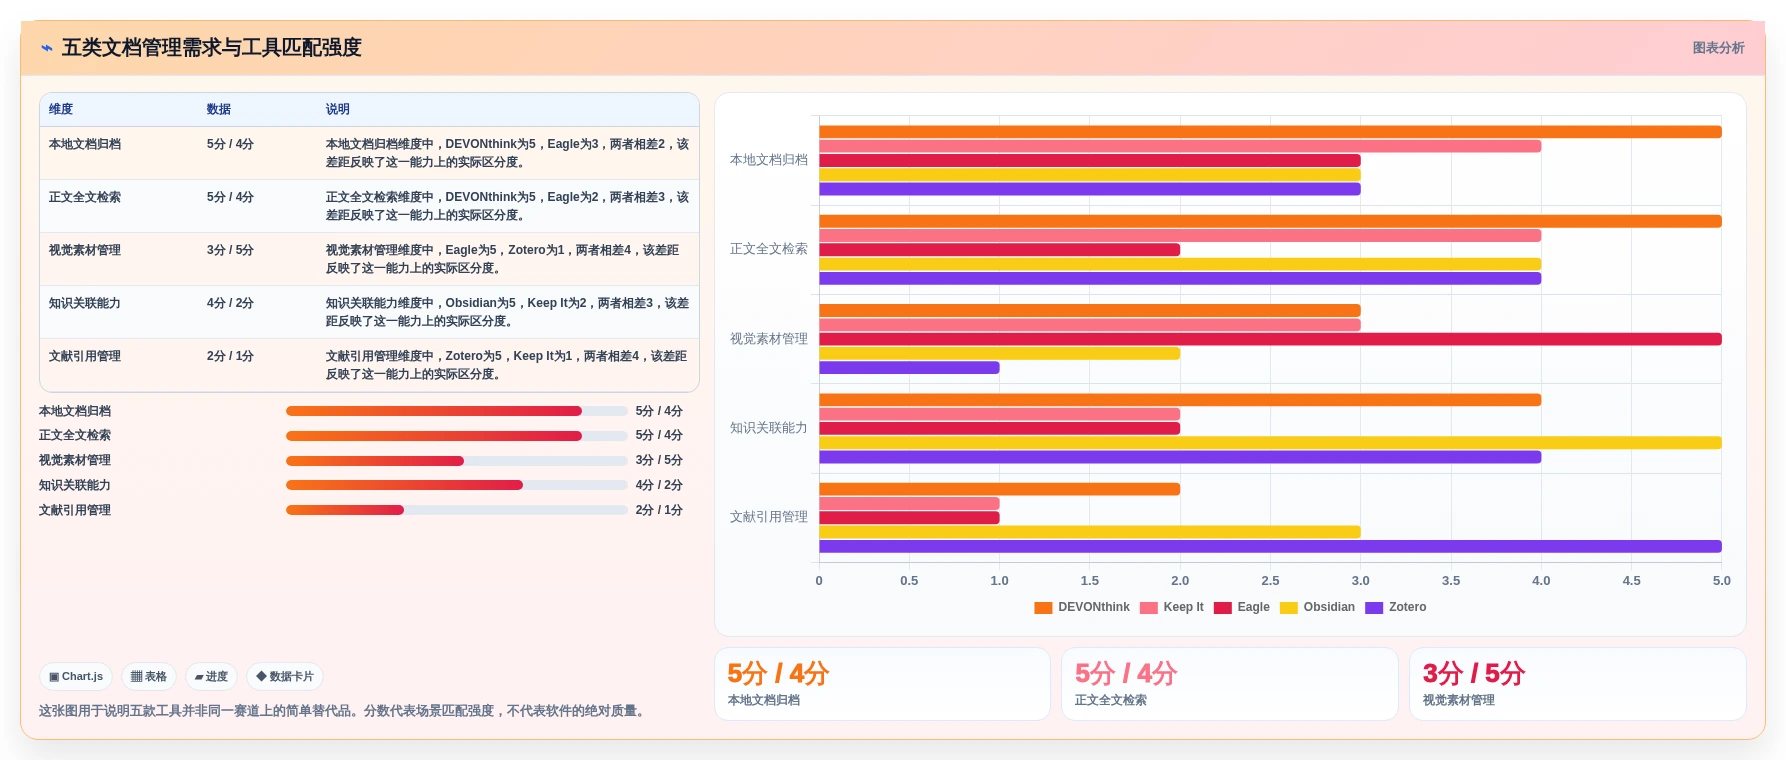Click description starting 视觉素材管理维度中，Eagle为5
This screenshot has height=760, width=1786.
click(503, 259)
